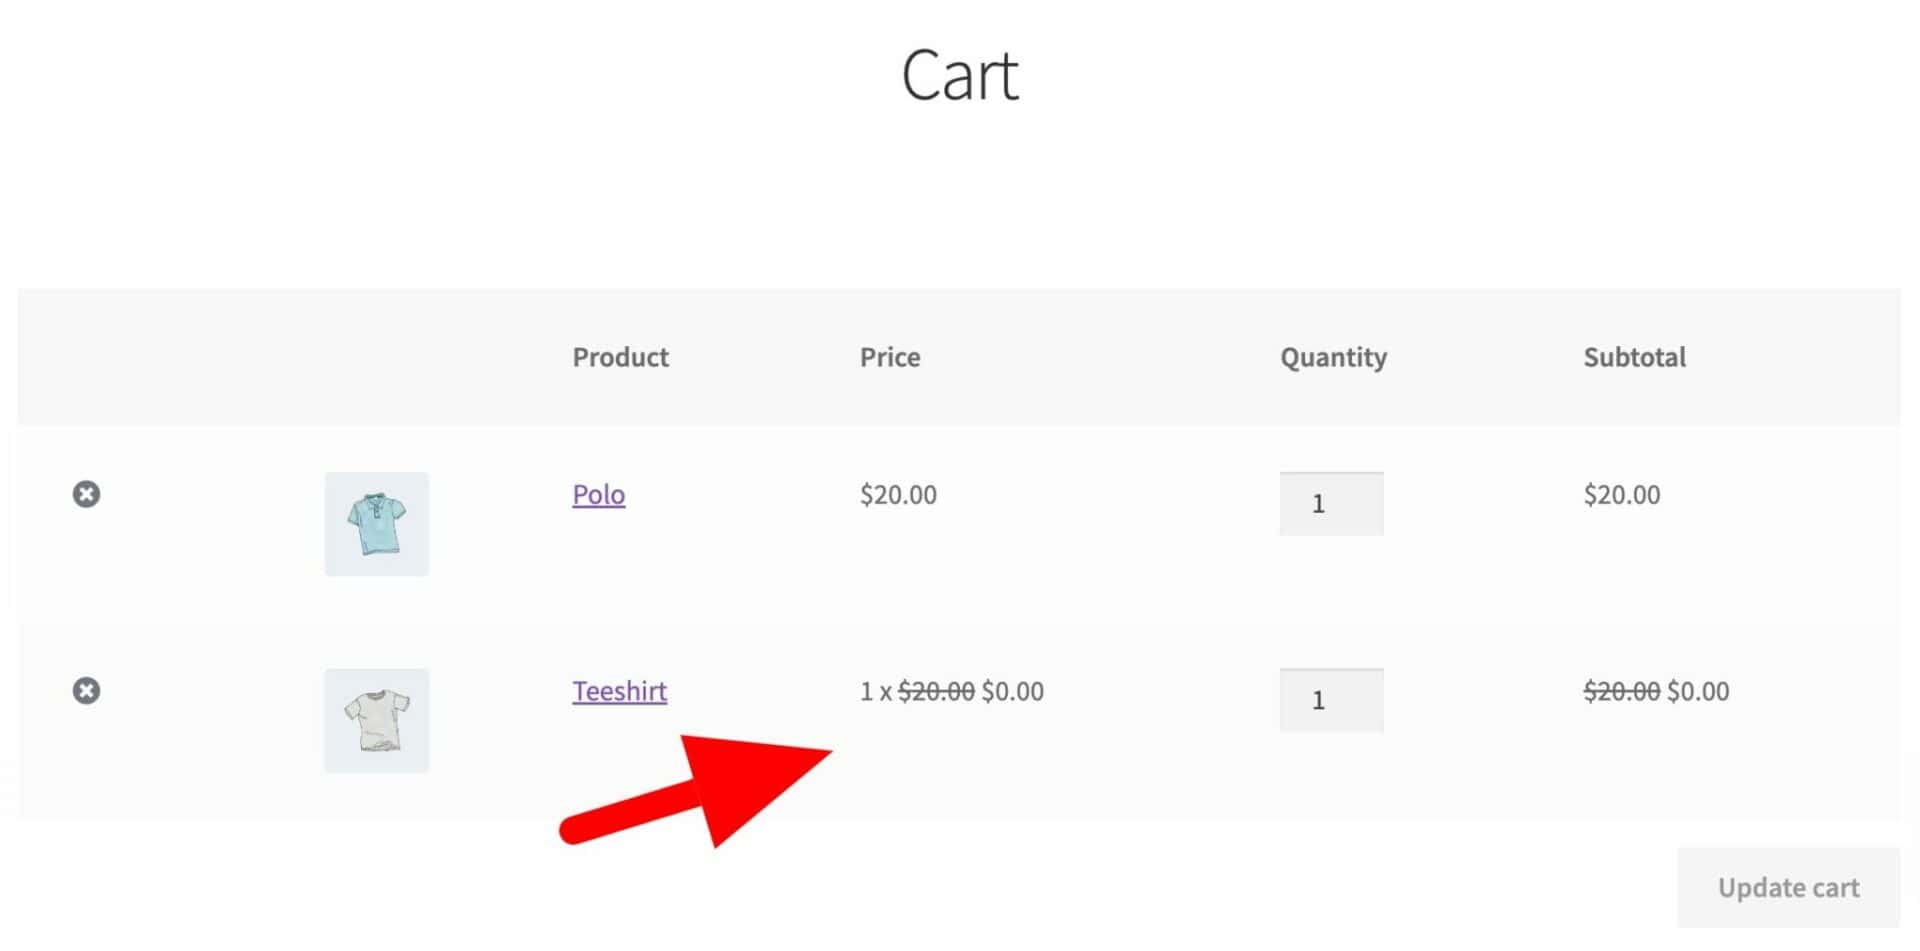Select the Product column header

click(x=621, y=357)
